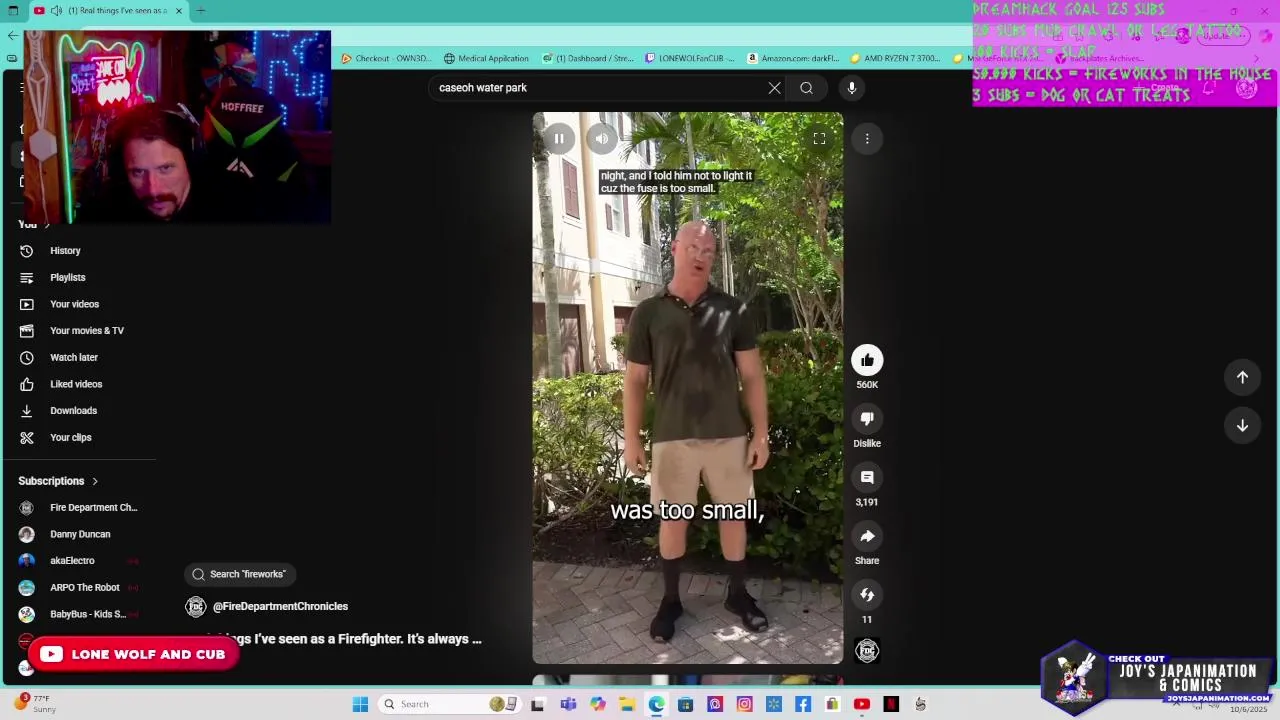Click the Windows taskbar Search box
1280x720 pixels.
[x=450, y=704]
